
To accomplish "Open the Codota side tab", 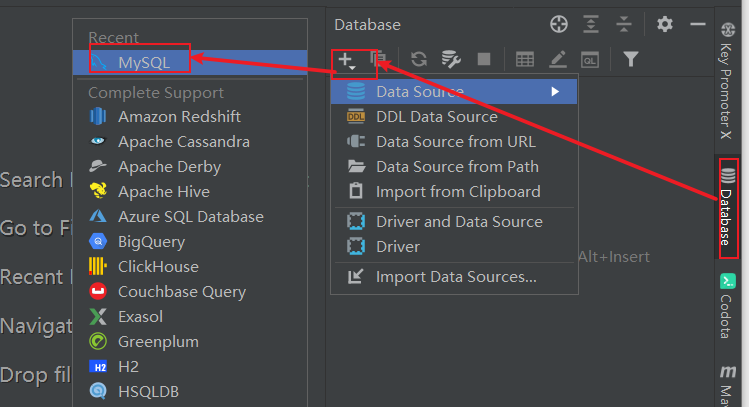I will point(727,306).
